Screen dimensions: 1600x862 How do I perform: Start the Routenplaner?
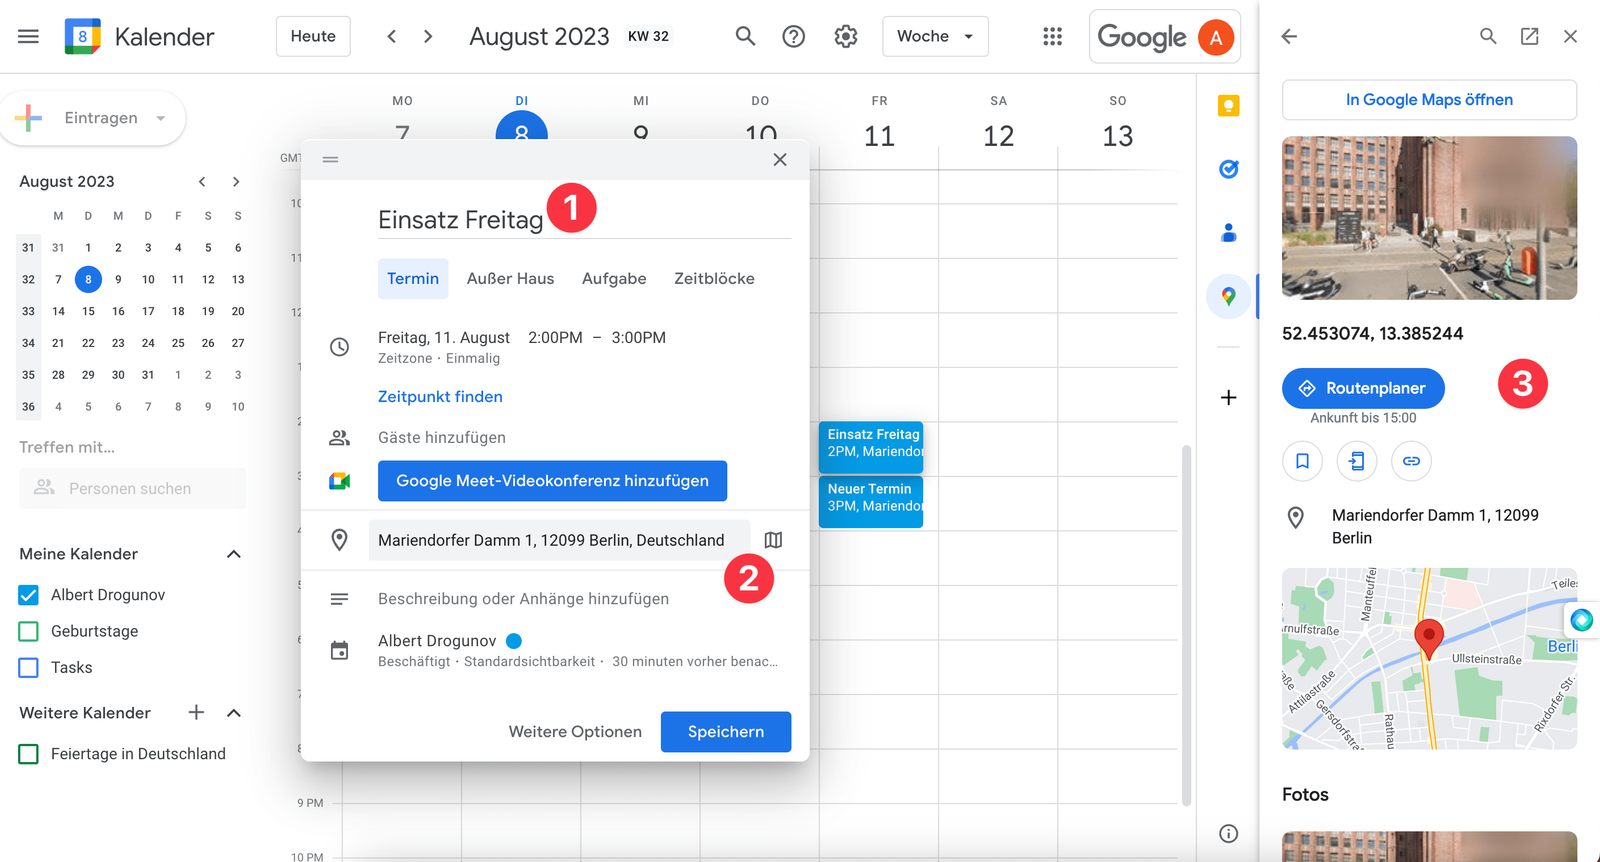(1363, 388)
